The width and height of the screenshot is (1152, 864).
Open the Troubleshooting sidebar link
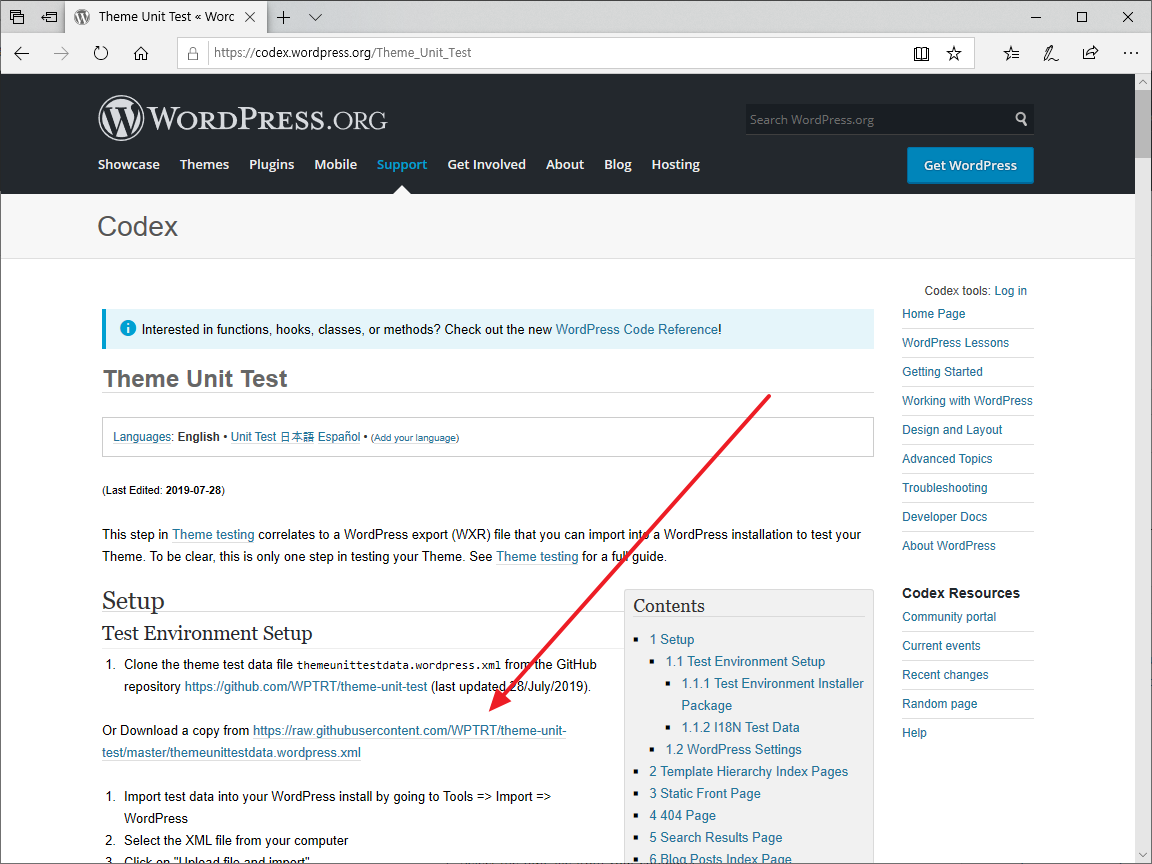pos(945,488)
